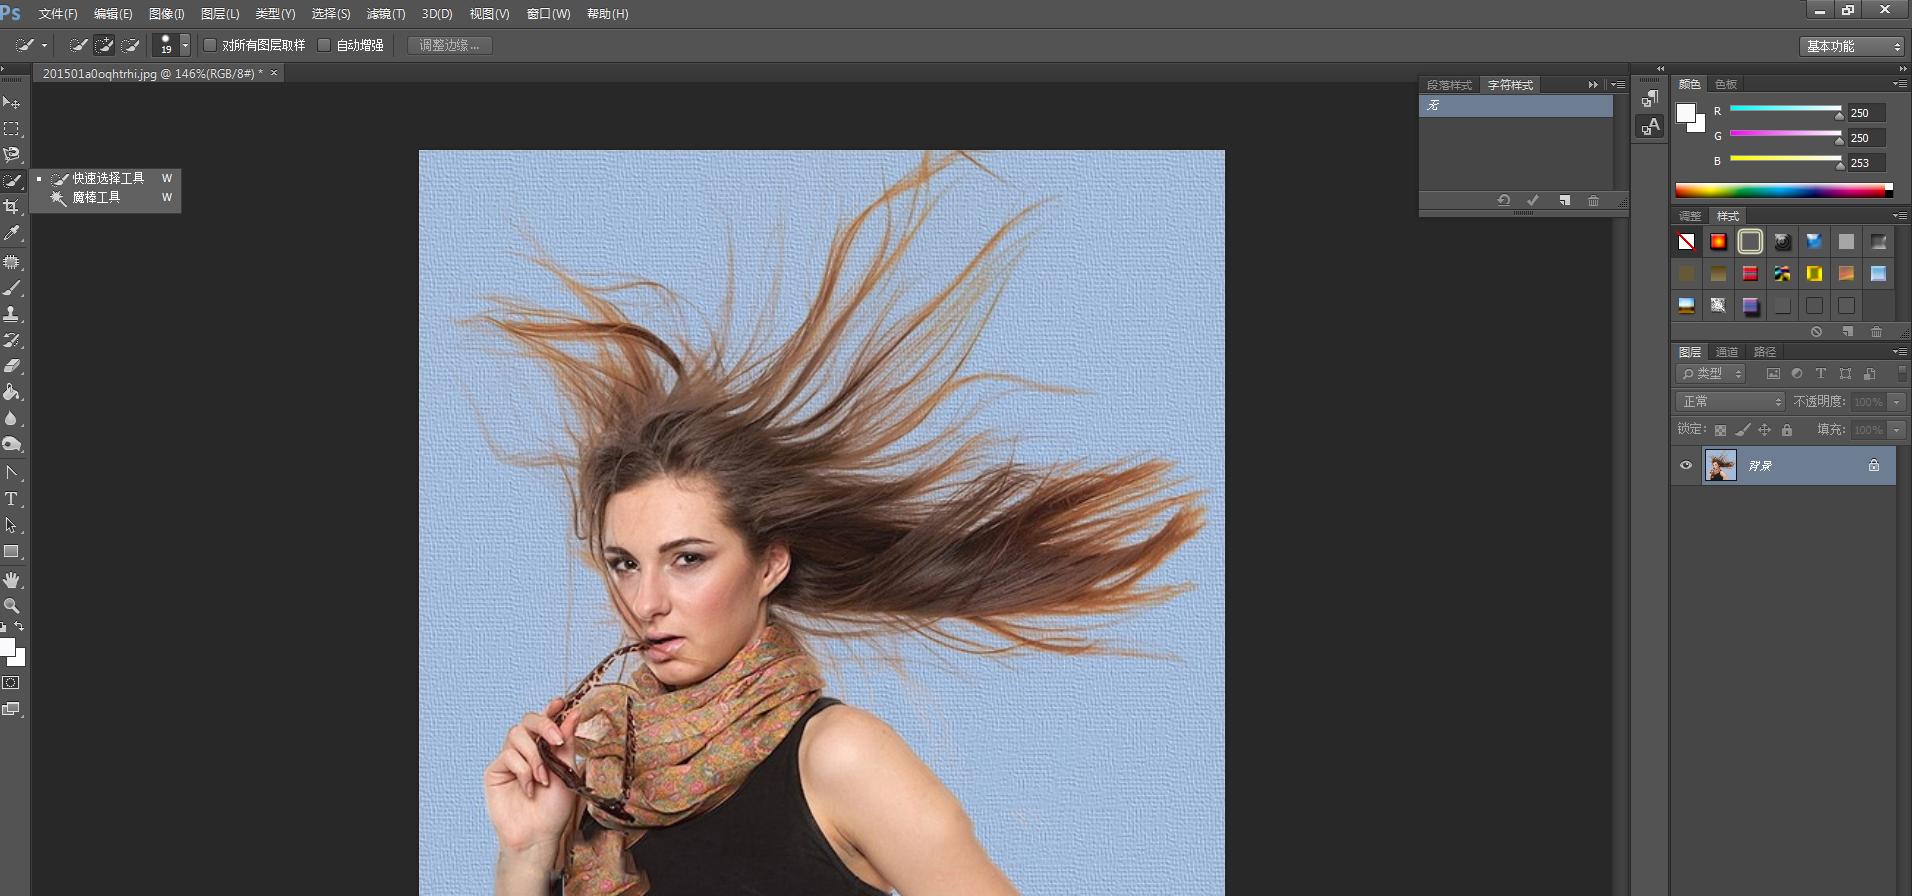Viewport: 1912px width, 896px height.
Task: Select the Blur tool
Action: pyautogui.click(x=12, y=418)
